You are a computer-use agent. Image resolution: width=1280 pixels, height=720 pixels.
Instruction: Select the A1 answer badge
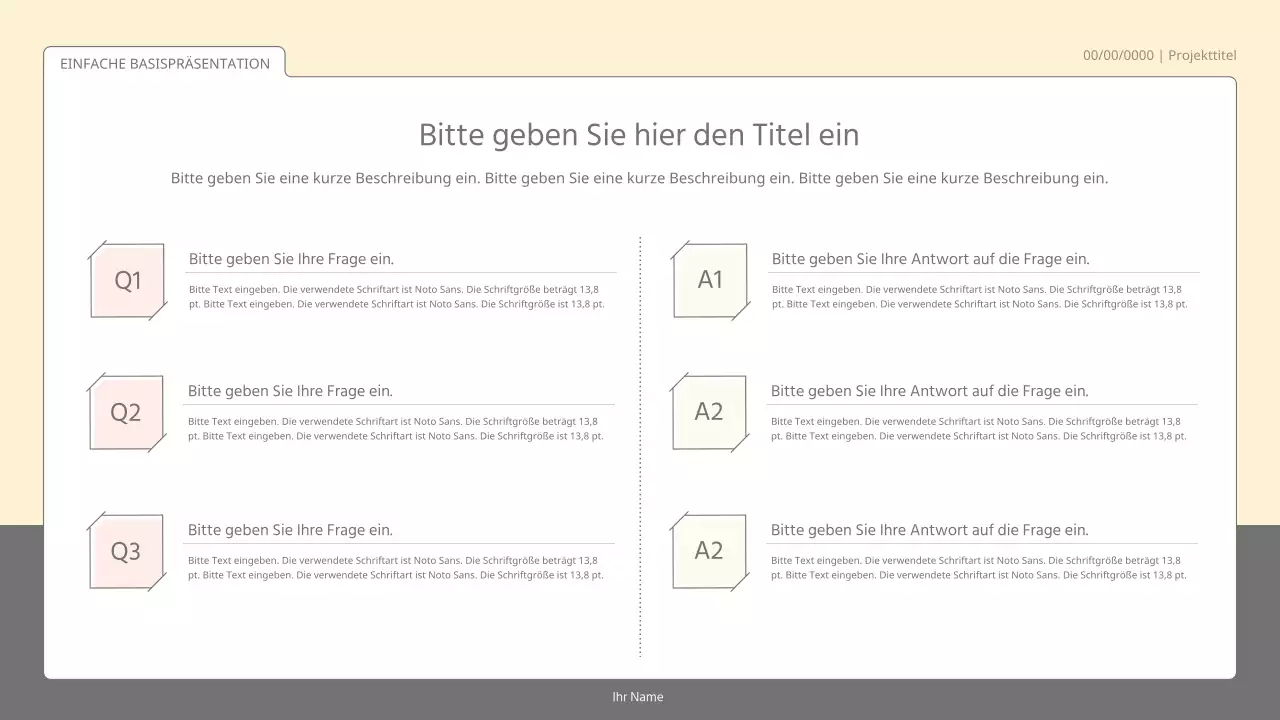710,281
